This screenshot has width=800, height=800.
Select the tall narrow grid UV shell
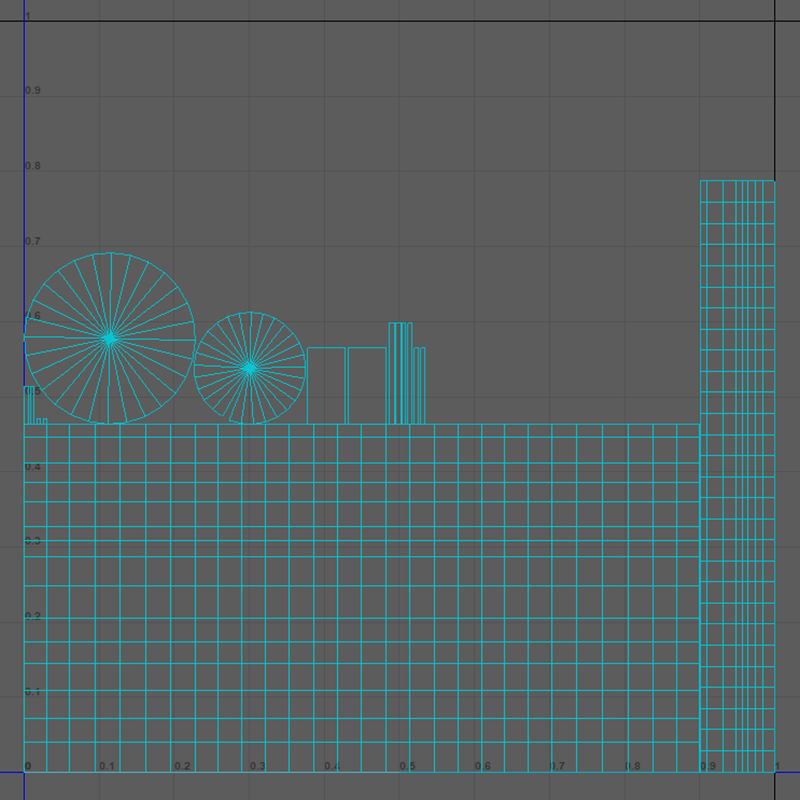pos(737,476)
